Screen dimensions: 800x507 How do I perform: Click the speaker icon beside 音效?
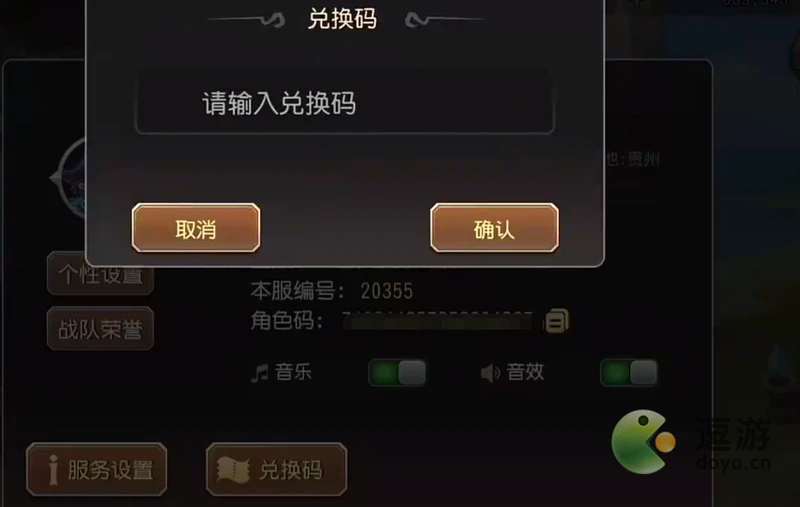pyautogui.click(x=490, y=373)
